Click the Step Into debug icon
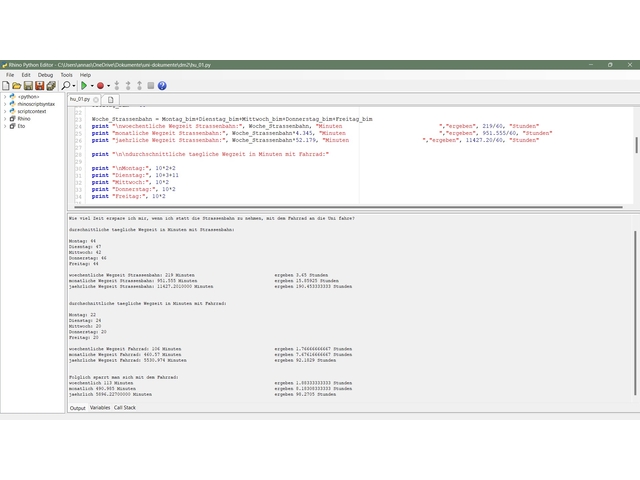Screen dimensions: 640x480 coord(117,86)
